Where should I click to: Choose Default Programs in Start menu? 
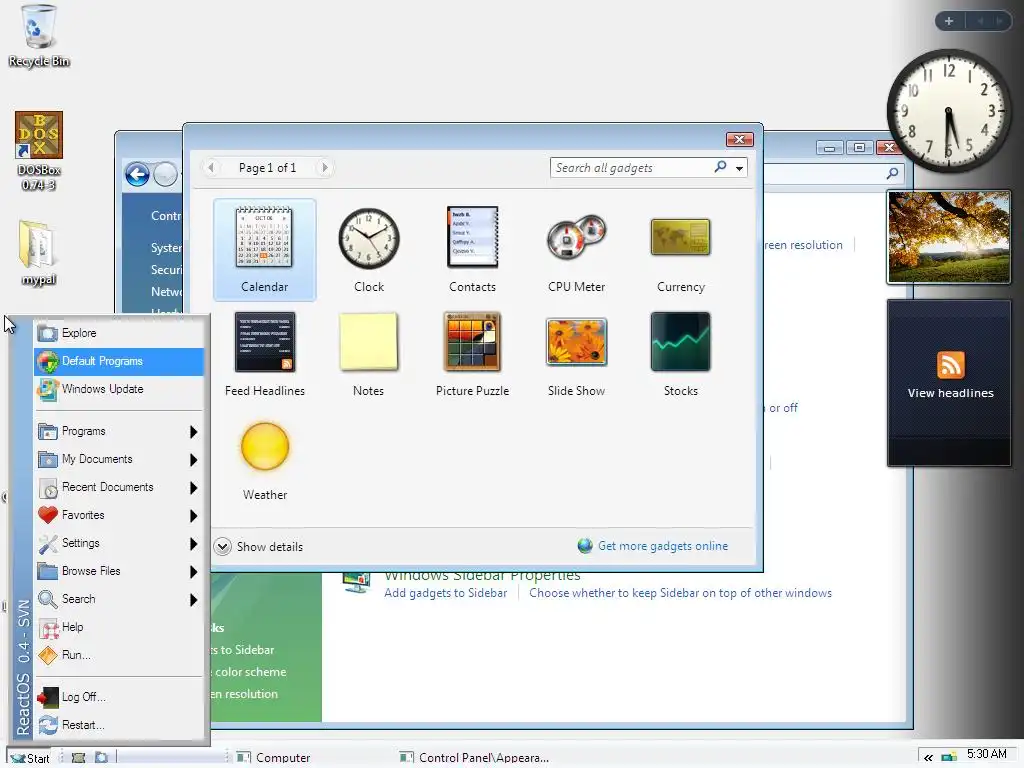119,361
